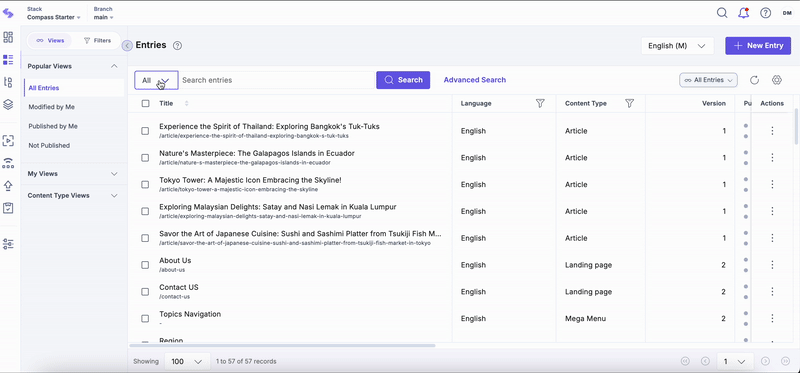Screen dimensions: 800x373
Task: Change the Showing 100 page size dropdown
Action: [187, 361]
